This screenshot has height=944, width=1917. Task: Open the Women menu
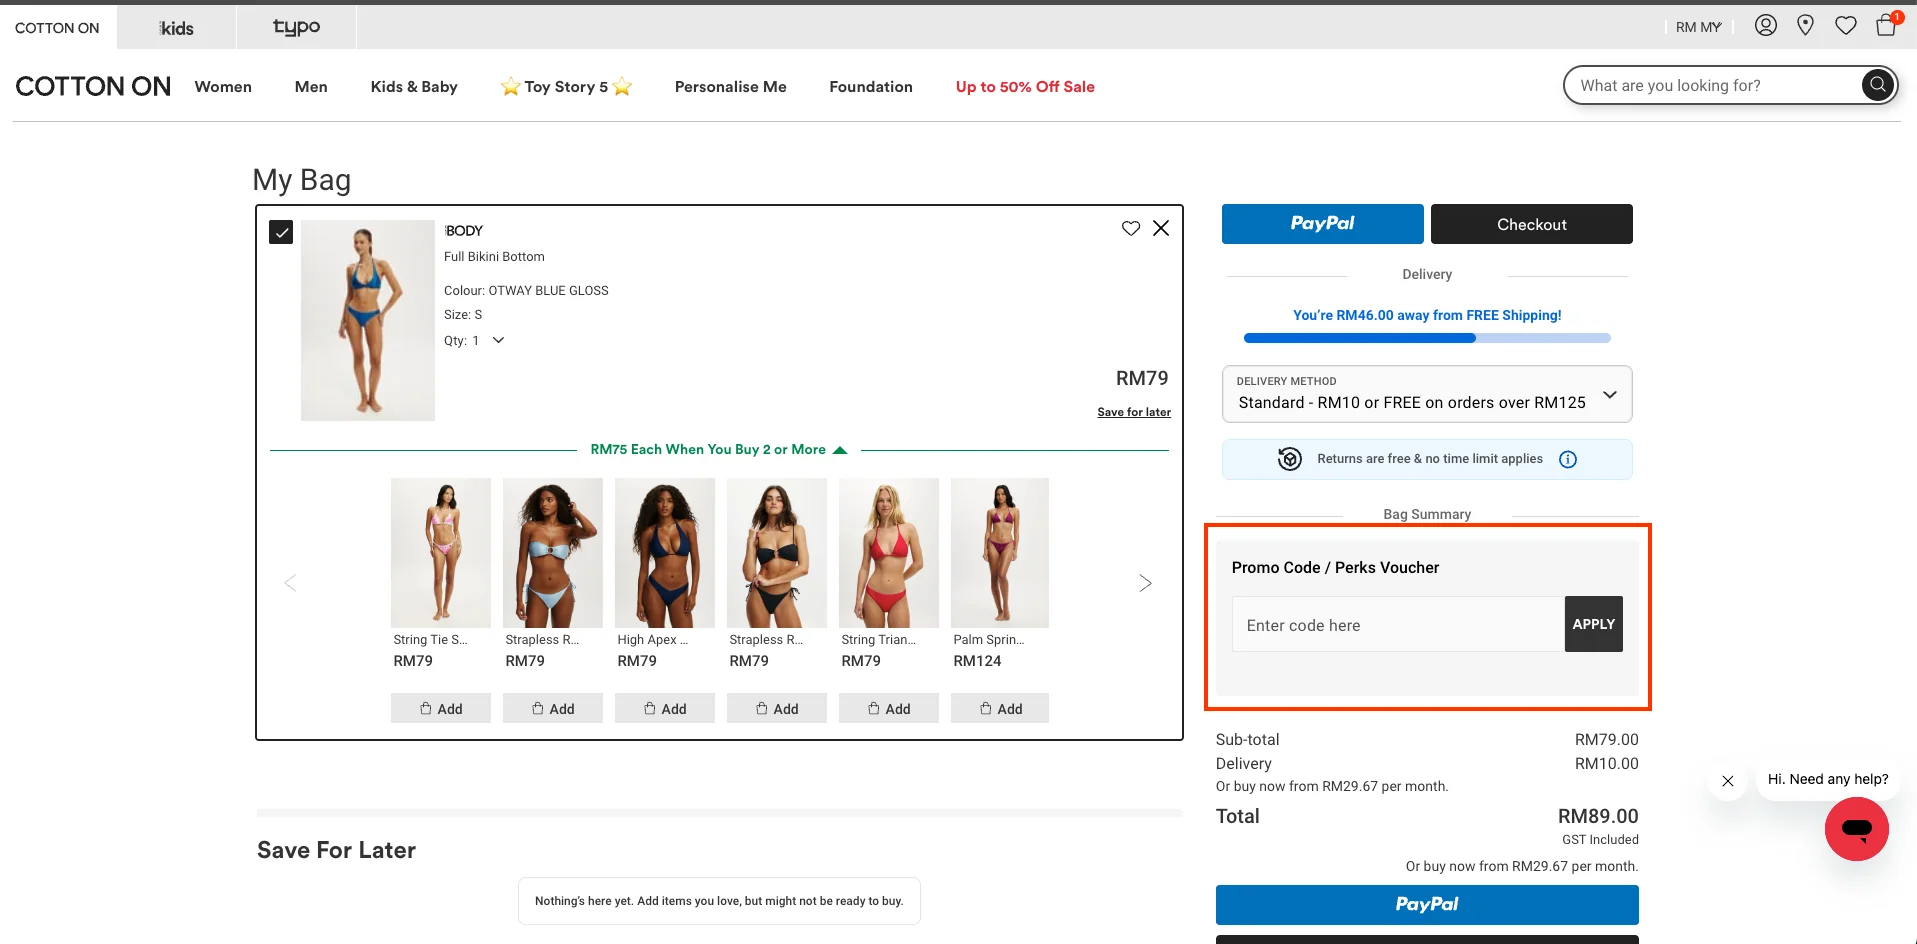[x=223, y=87]
